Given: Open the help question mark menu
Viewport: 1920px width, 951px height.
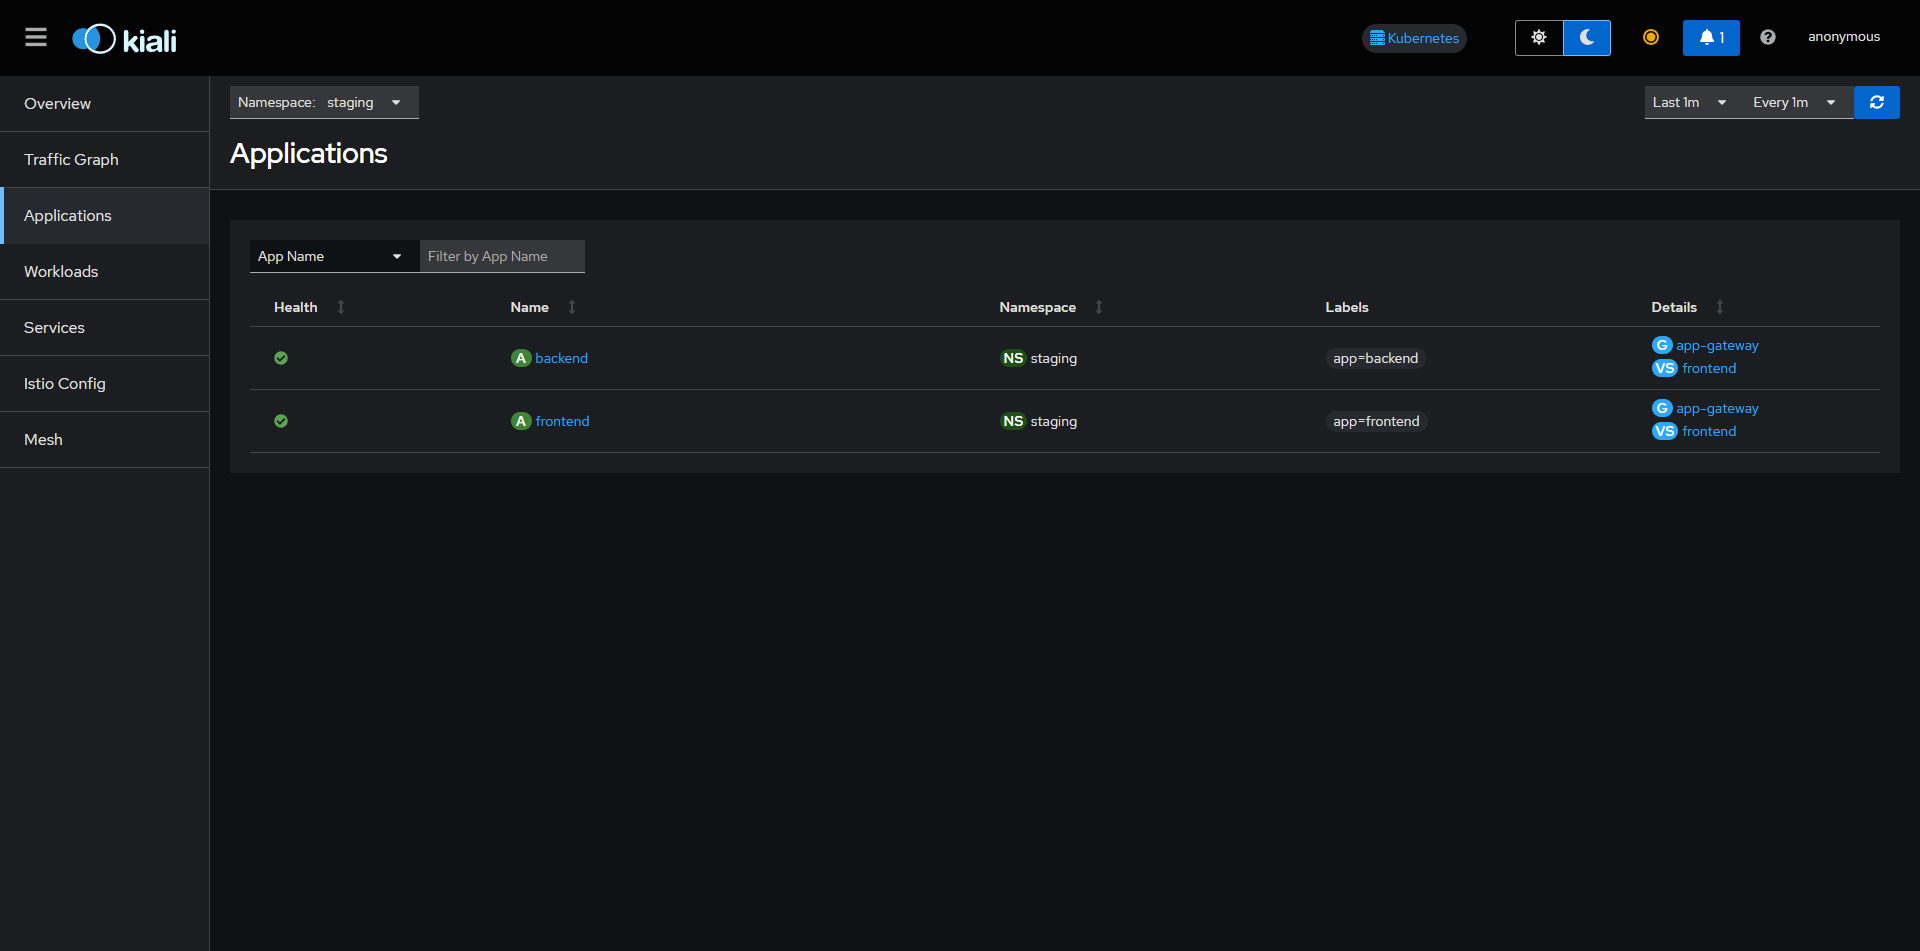Looking at the screenshot, I should [x=1766, y=37].
